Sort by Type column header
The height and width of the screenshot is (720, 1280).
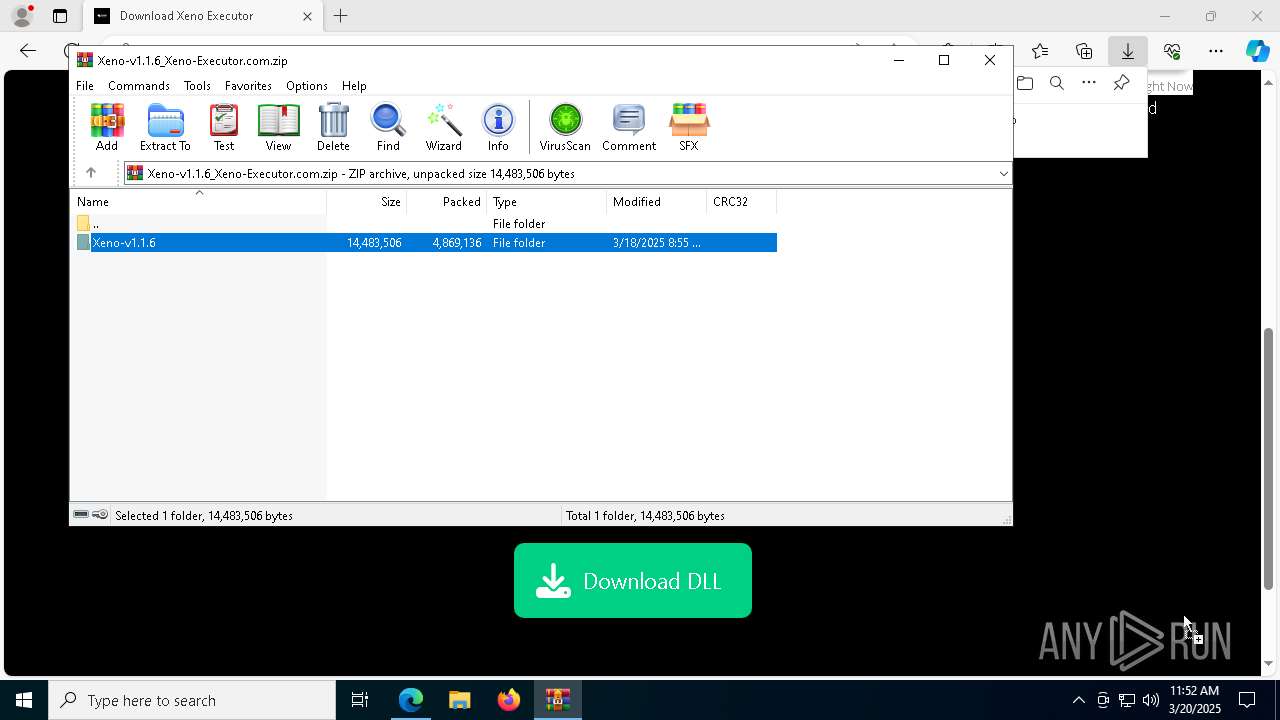[x=547, y=202]
